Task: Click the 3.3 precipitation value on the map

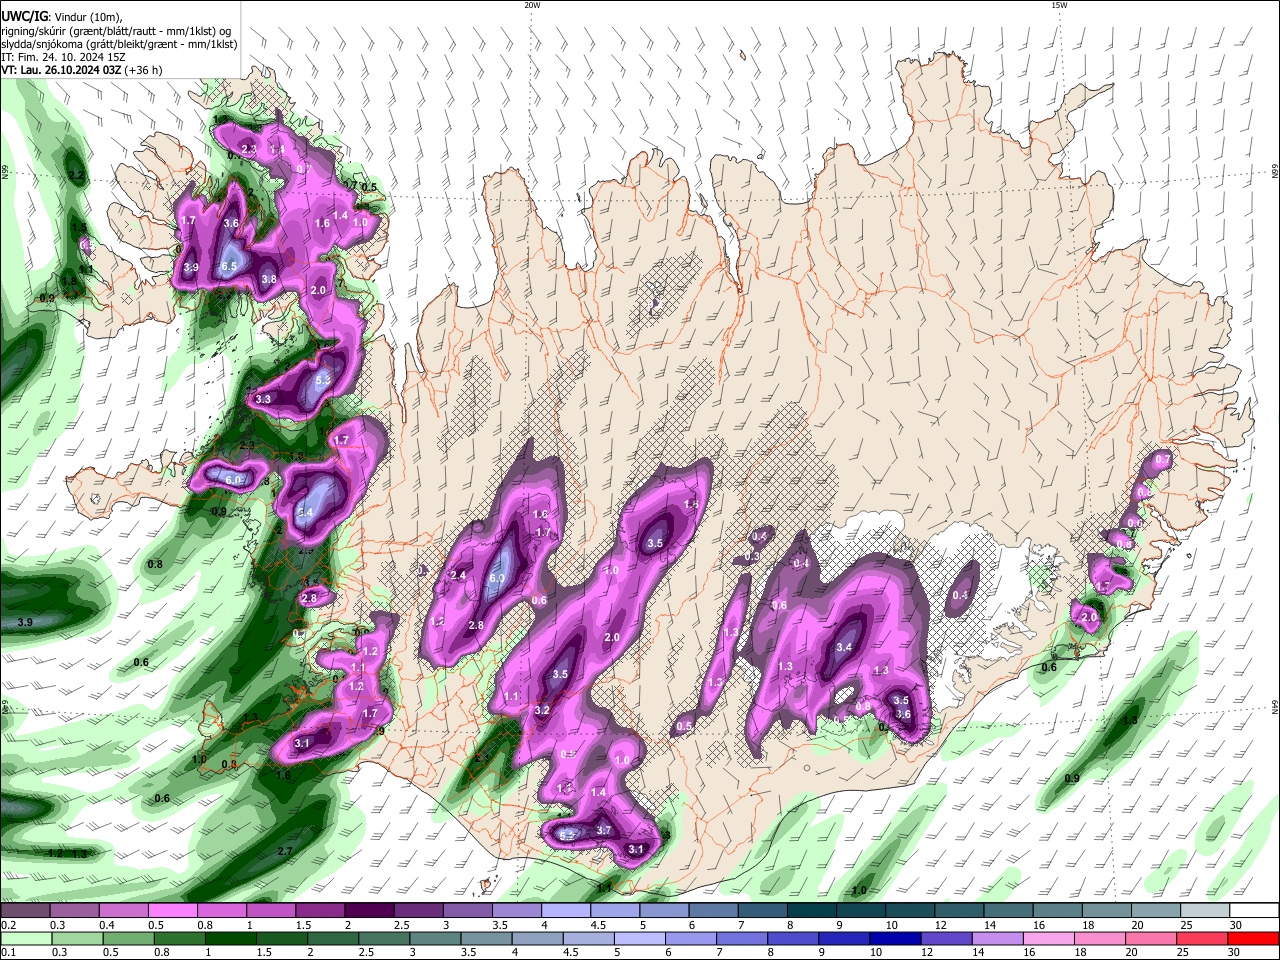Action: [263, 399]
